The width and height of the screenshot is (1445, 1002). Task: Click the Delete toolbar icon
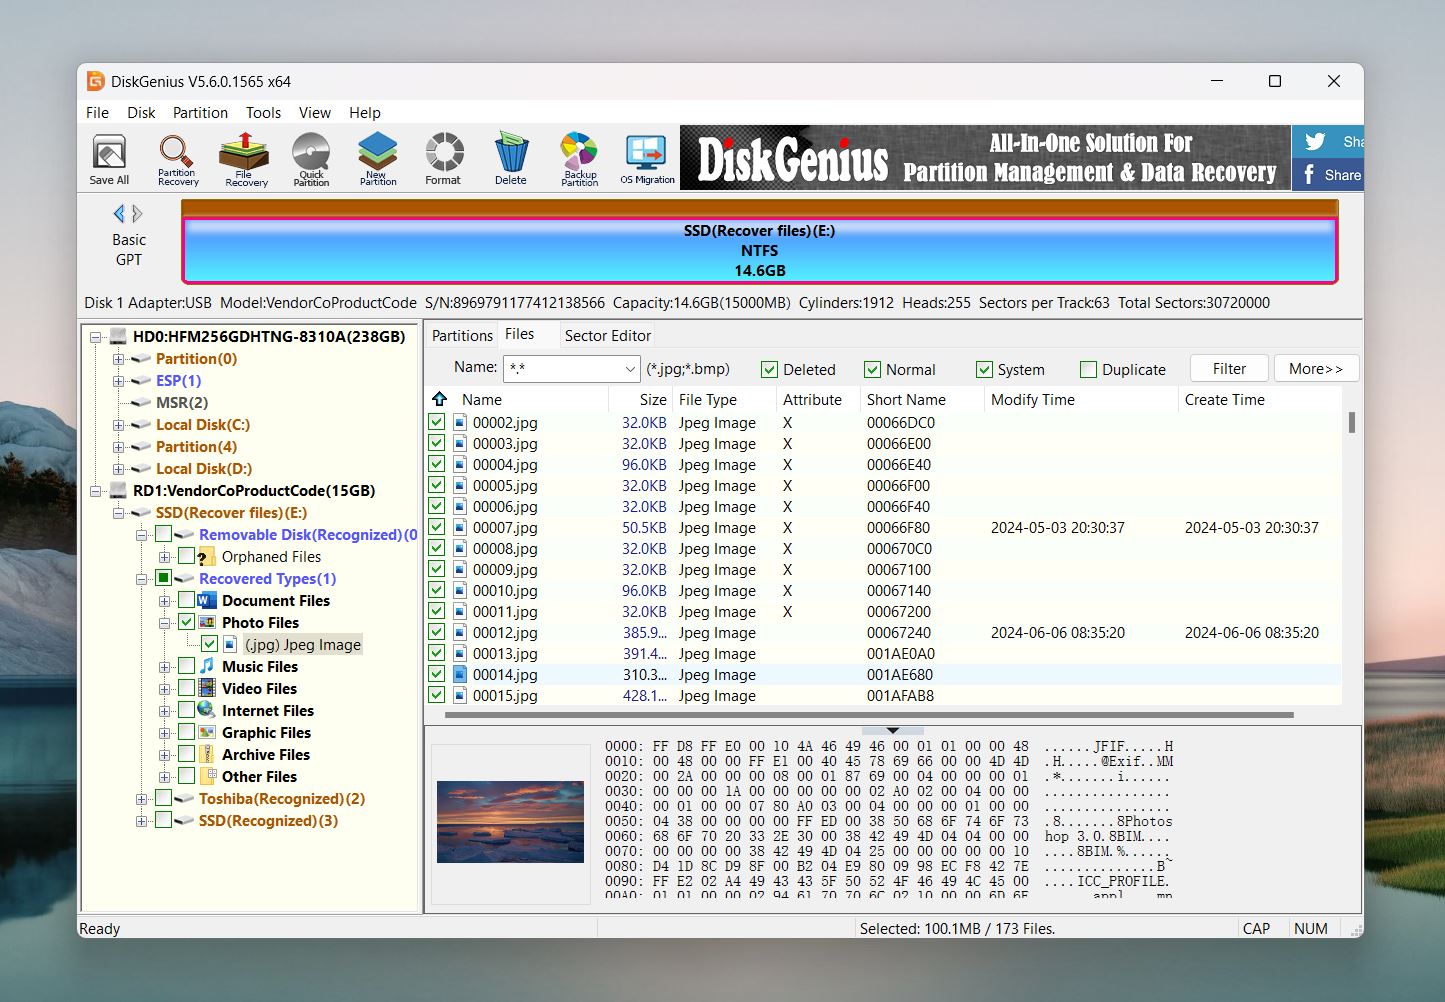[x=511, y=159]
